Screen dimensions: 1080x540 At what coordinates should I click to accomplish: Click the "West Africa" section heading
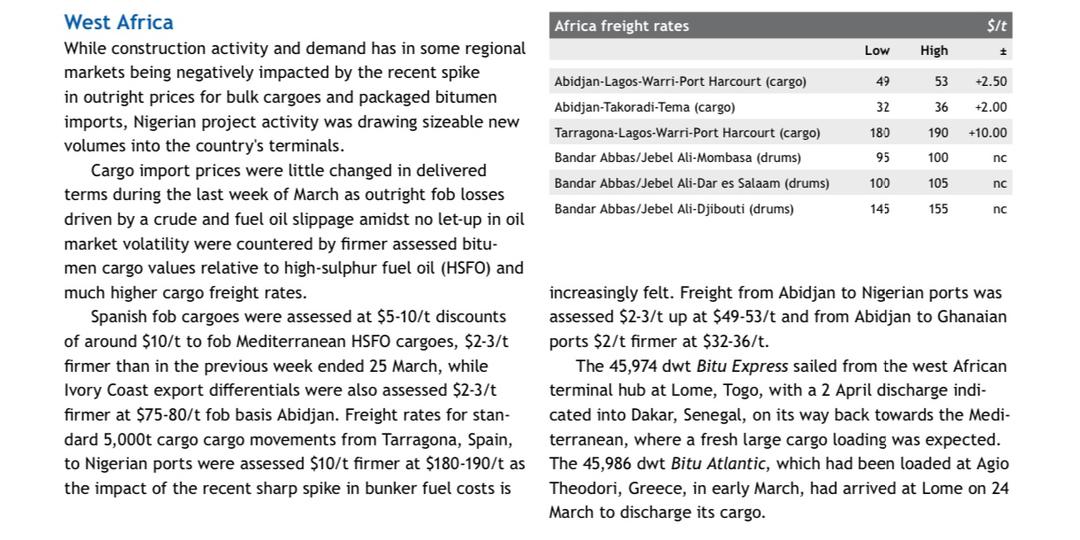click(118, 22)
